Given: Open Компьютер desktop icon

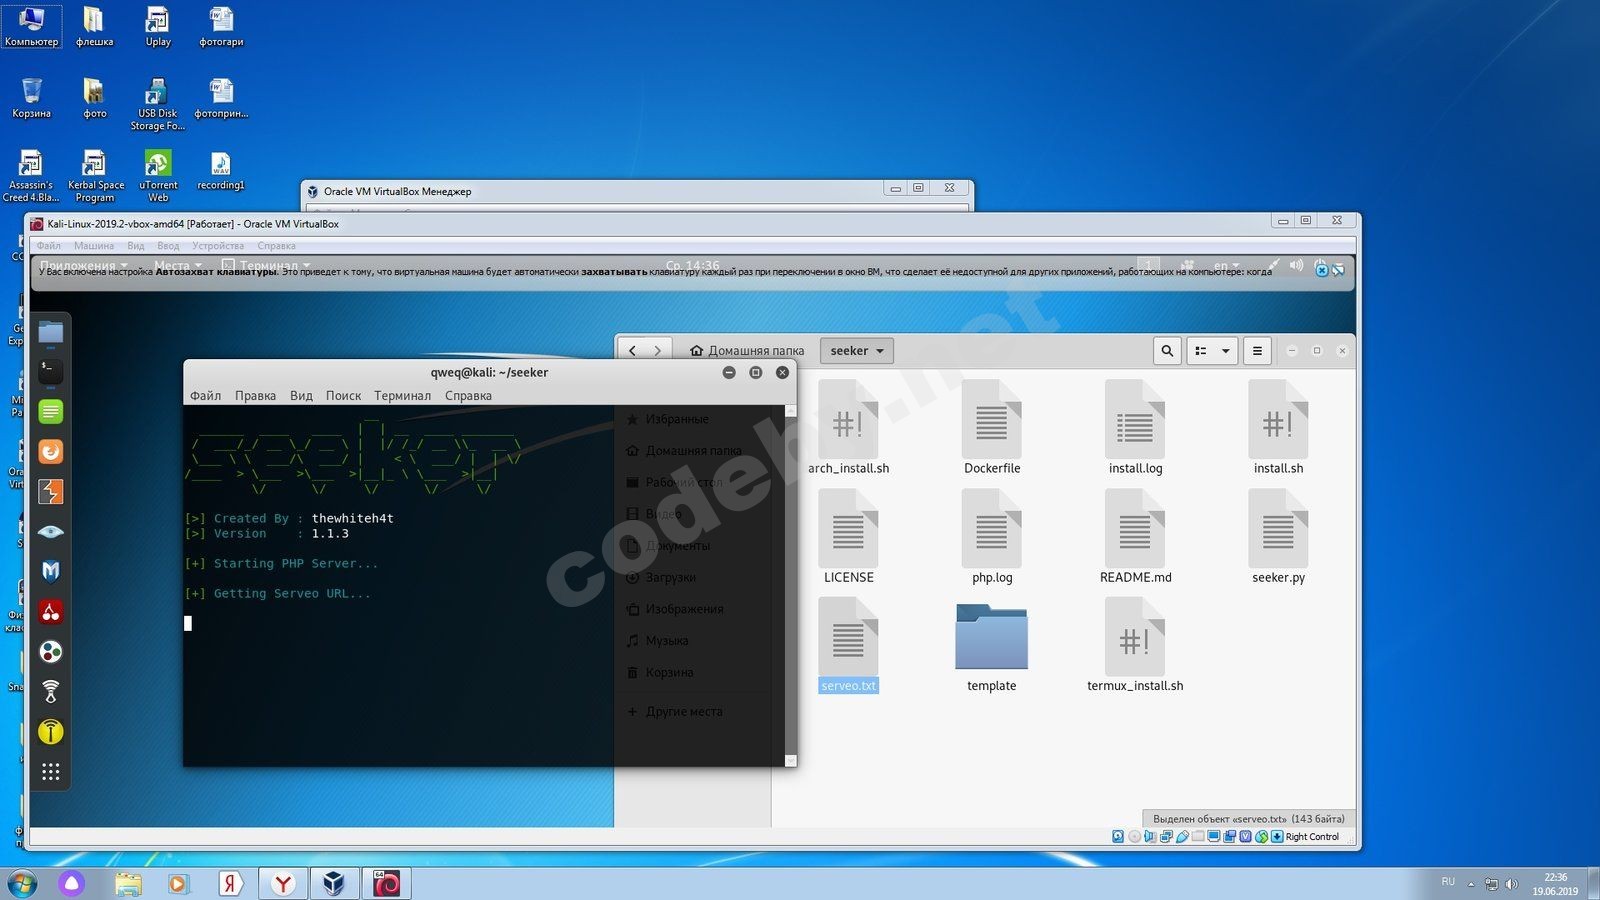Looking at the screenshot, I should 32,27.
